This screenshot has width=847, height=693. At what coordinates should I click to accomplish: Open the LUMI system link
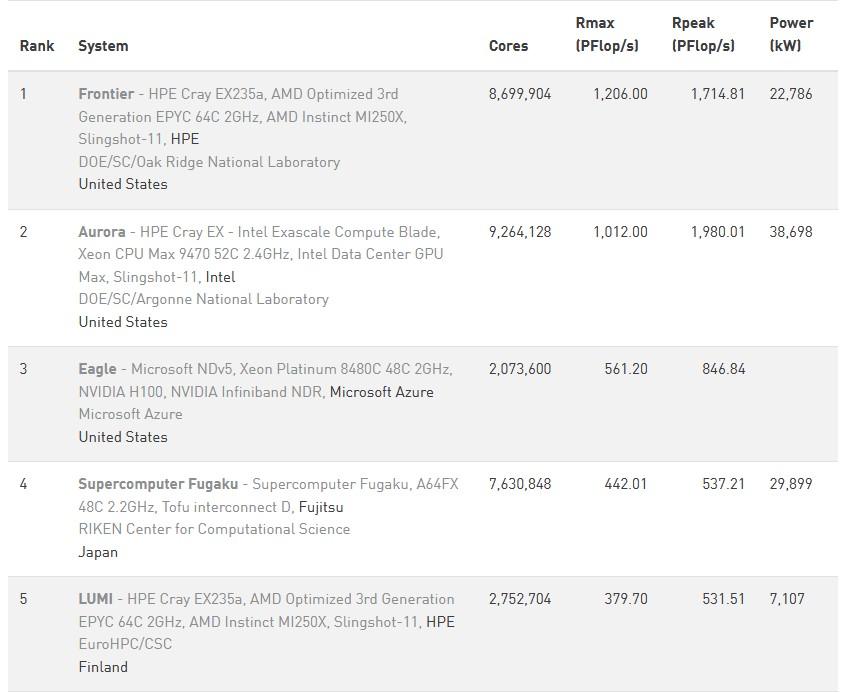coord(96,599)
